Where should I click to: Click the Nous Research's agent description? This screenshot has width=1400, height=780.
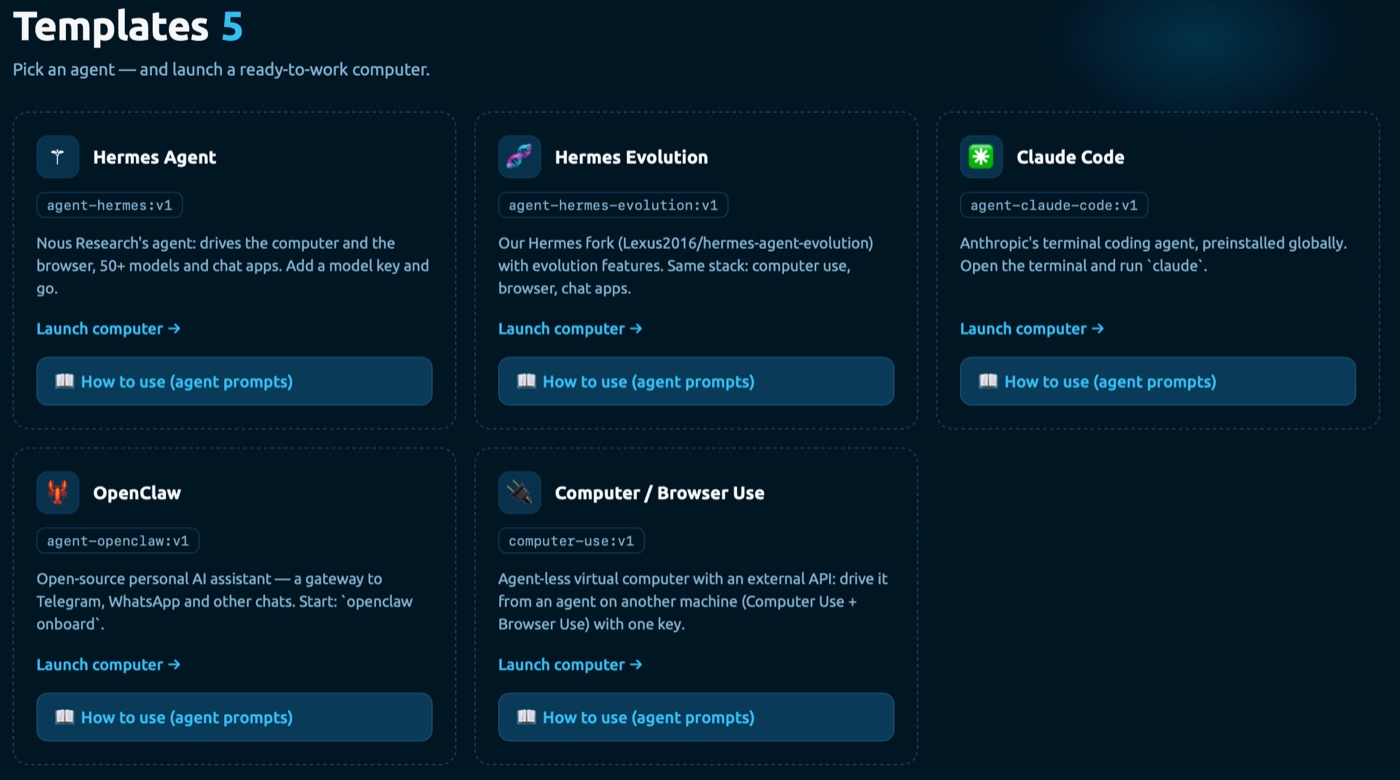[x=233, y=266]
